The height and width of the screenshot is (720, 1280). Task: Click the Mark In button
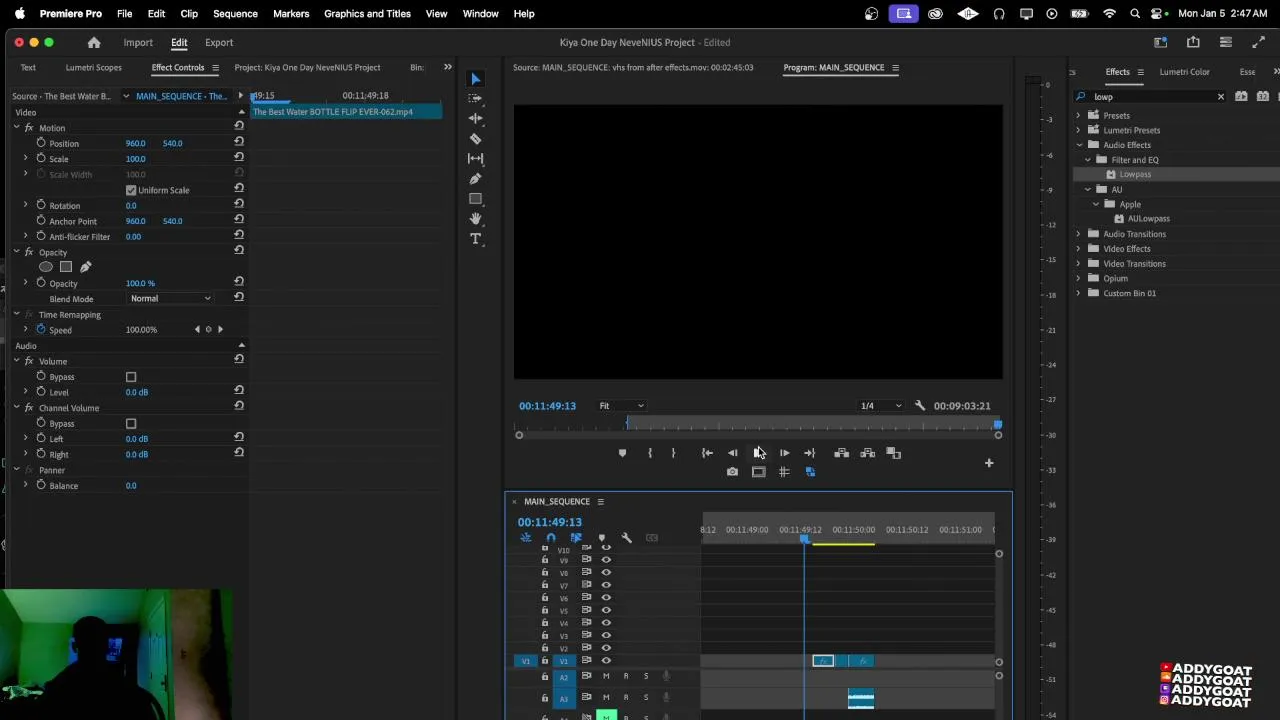[x=650, y=453]
